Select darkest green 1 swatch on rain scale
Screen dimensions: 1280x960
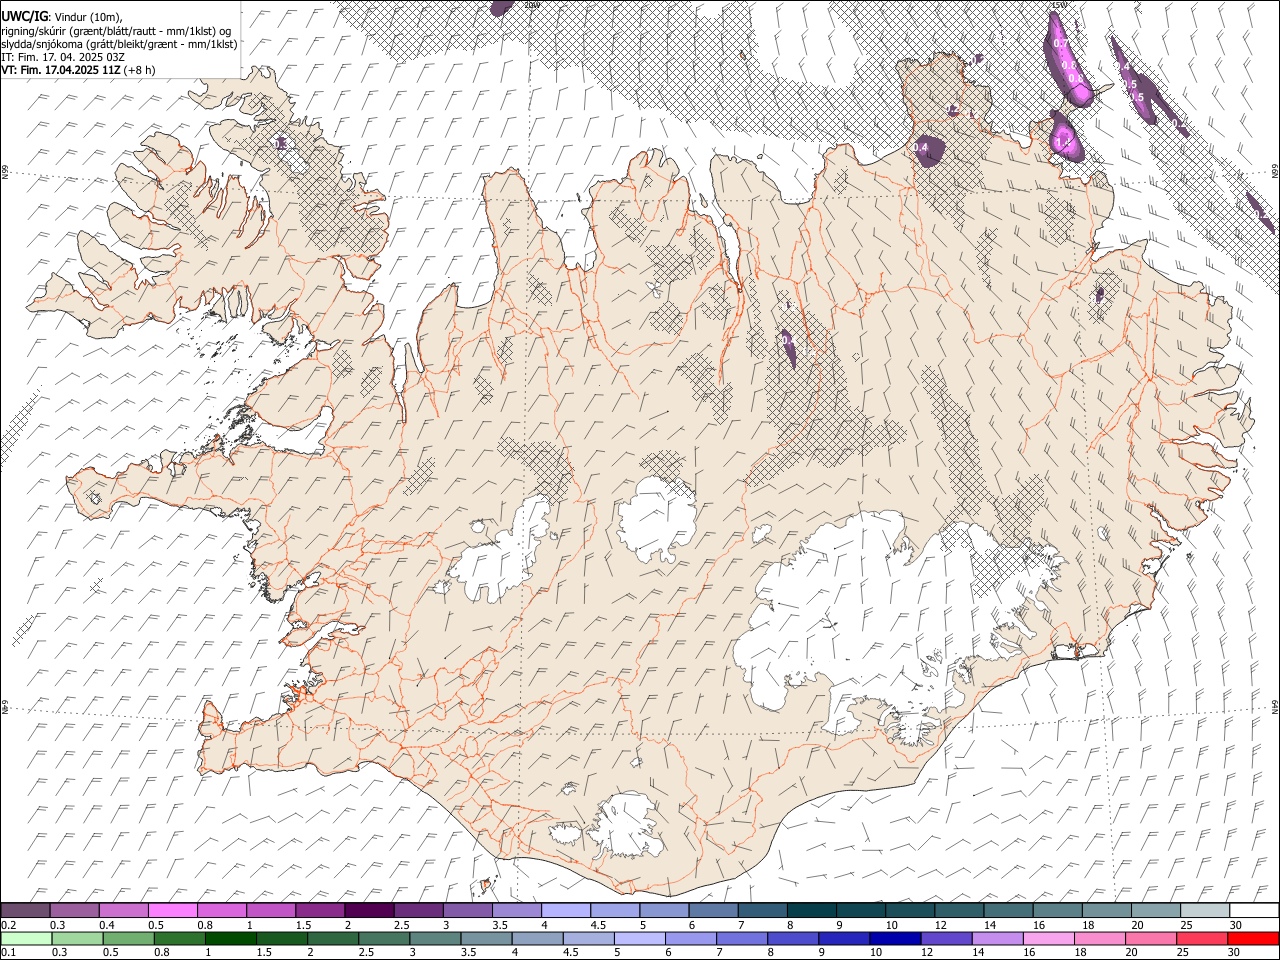pyautogui.click(x=231, y=939)
